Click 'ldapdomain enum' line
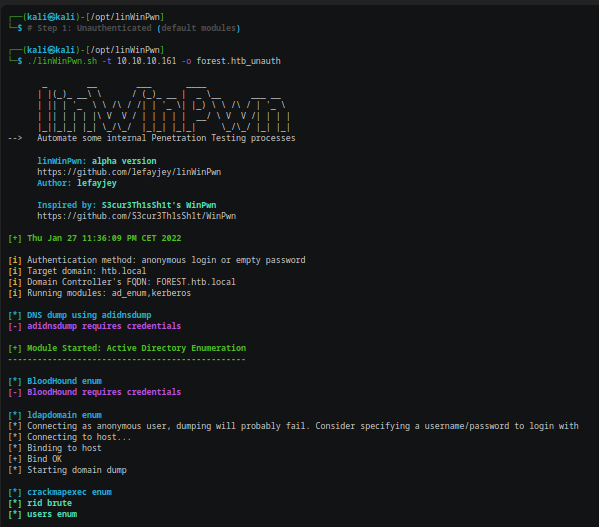Image resolution: width=599 pixels, height=527 pixels. [x=64, y=415]
